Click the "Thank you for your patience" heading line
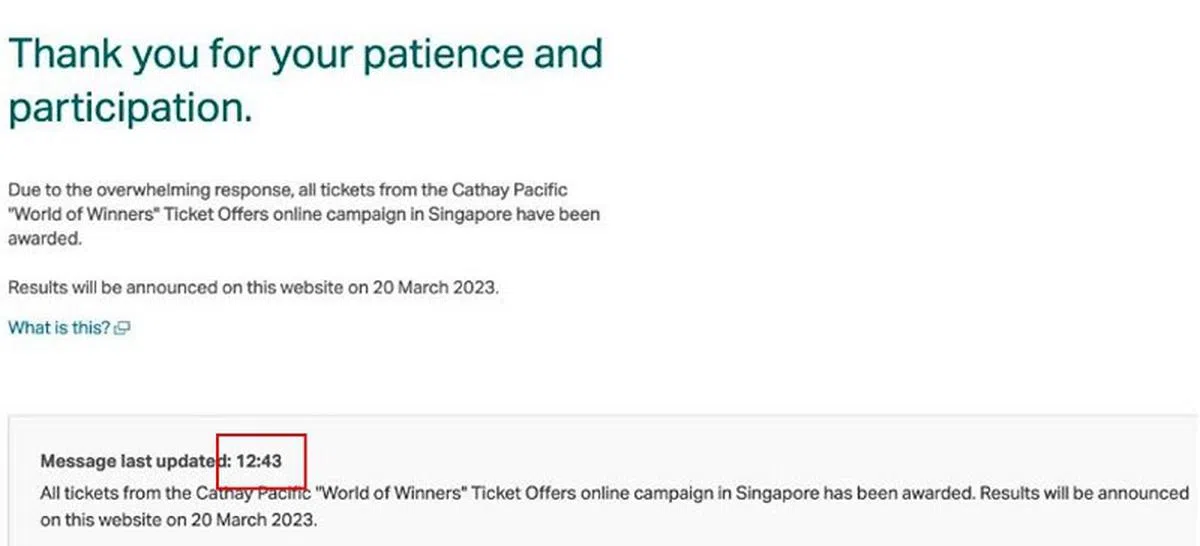The width and height of the screenshot is (1200, 546). (305, 53)
